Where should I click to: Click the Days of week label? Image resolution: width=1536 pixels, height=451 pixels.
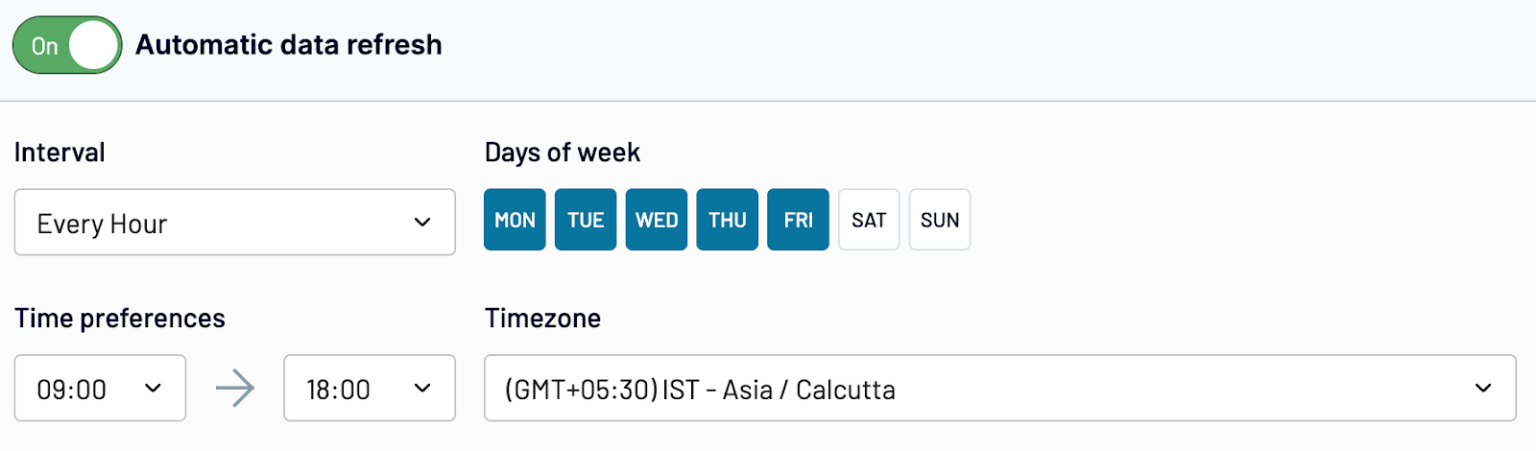coord(562,153)
